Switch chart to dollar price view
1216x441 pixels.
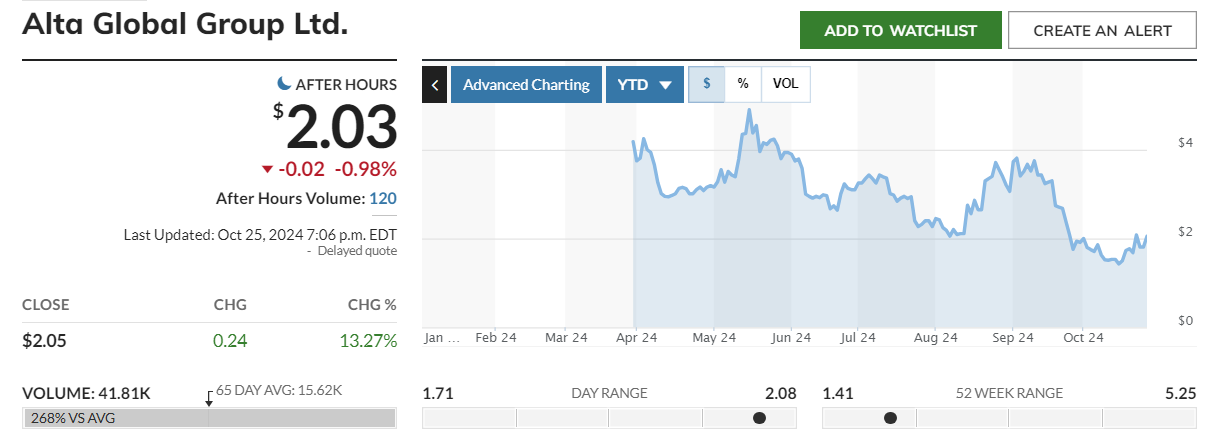coord(707,85)
